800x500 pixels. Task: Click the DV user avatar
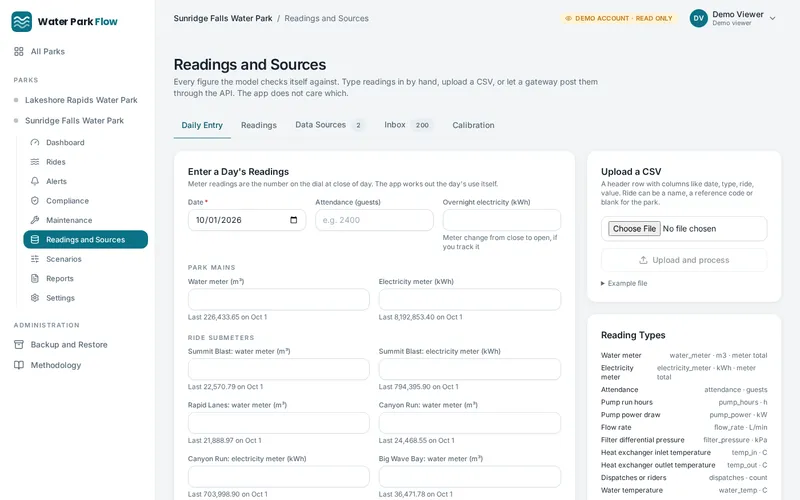[698, 18]
